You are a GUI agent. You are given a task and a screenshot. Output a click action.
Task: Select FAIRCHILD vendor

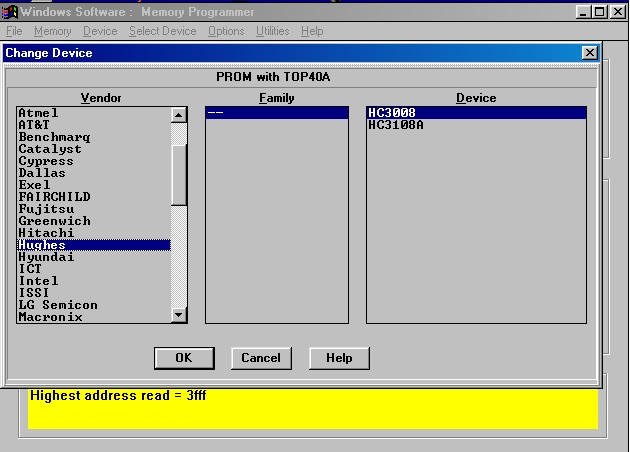tap(94, 197)
